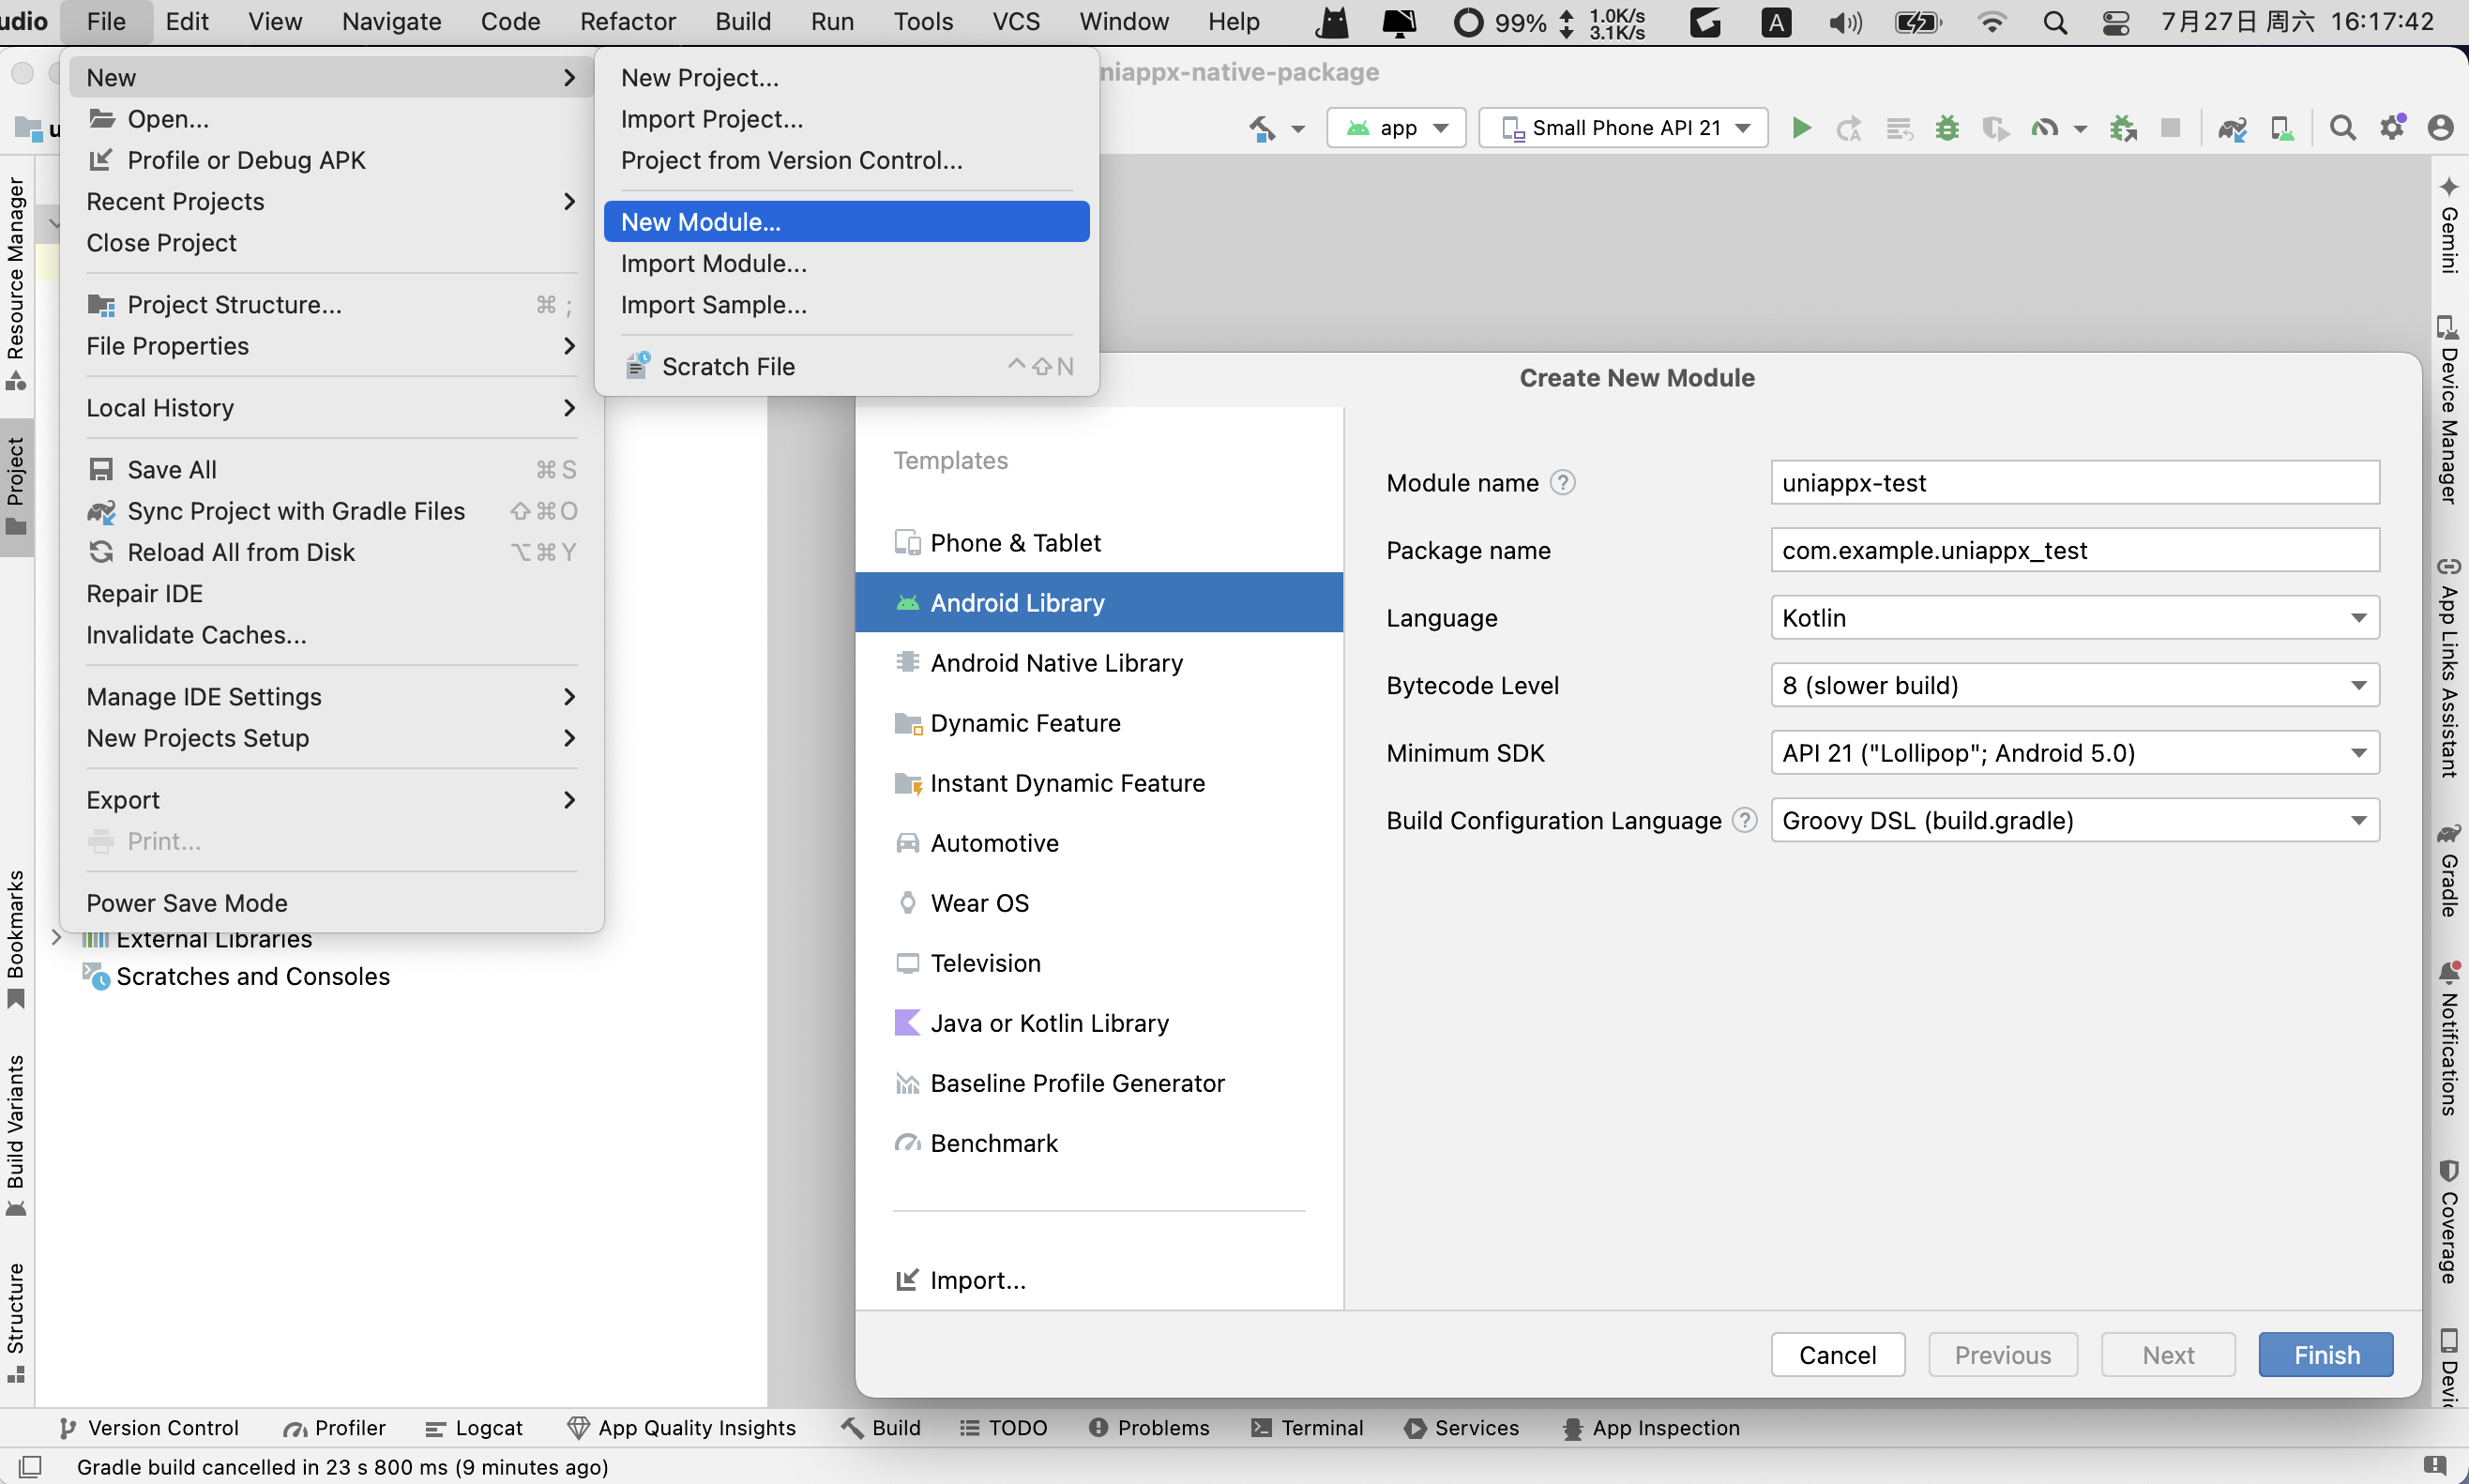The width and height of the screenshot is (2469, 1484).
Task: Click the Search Everywhere magnifier in toolbar
Action: coord(2342,128)
